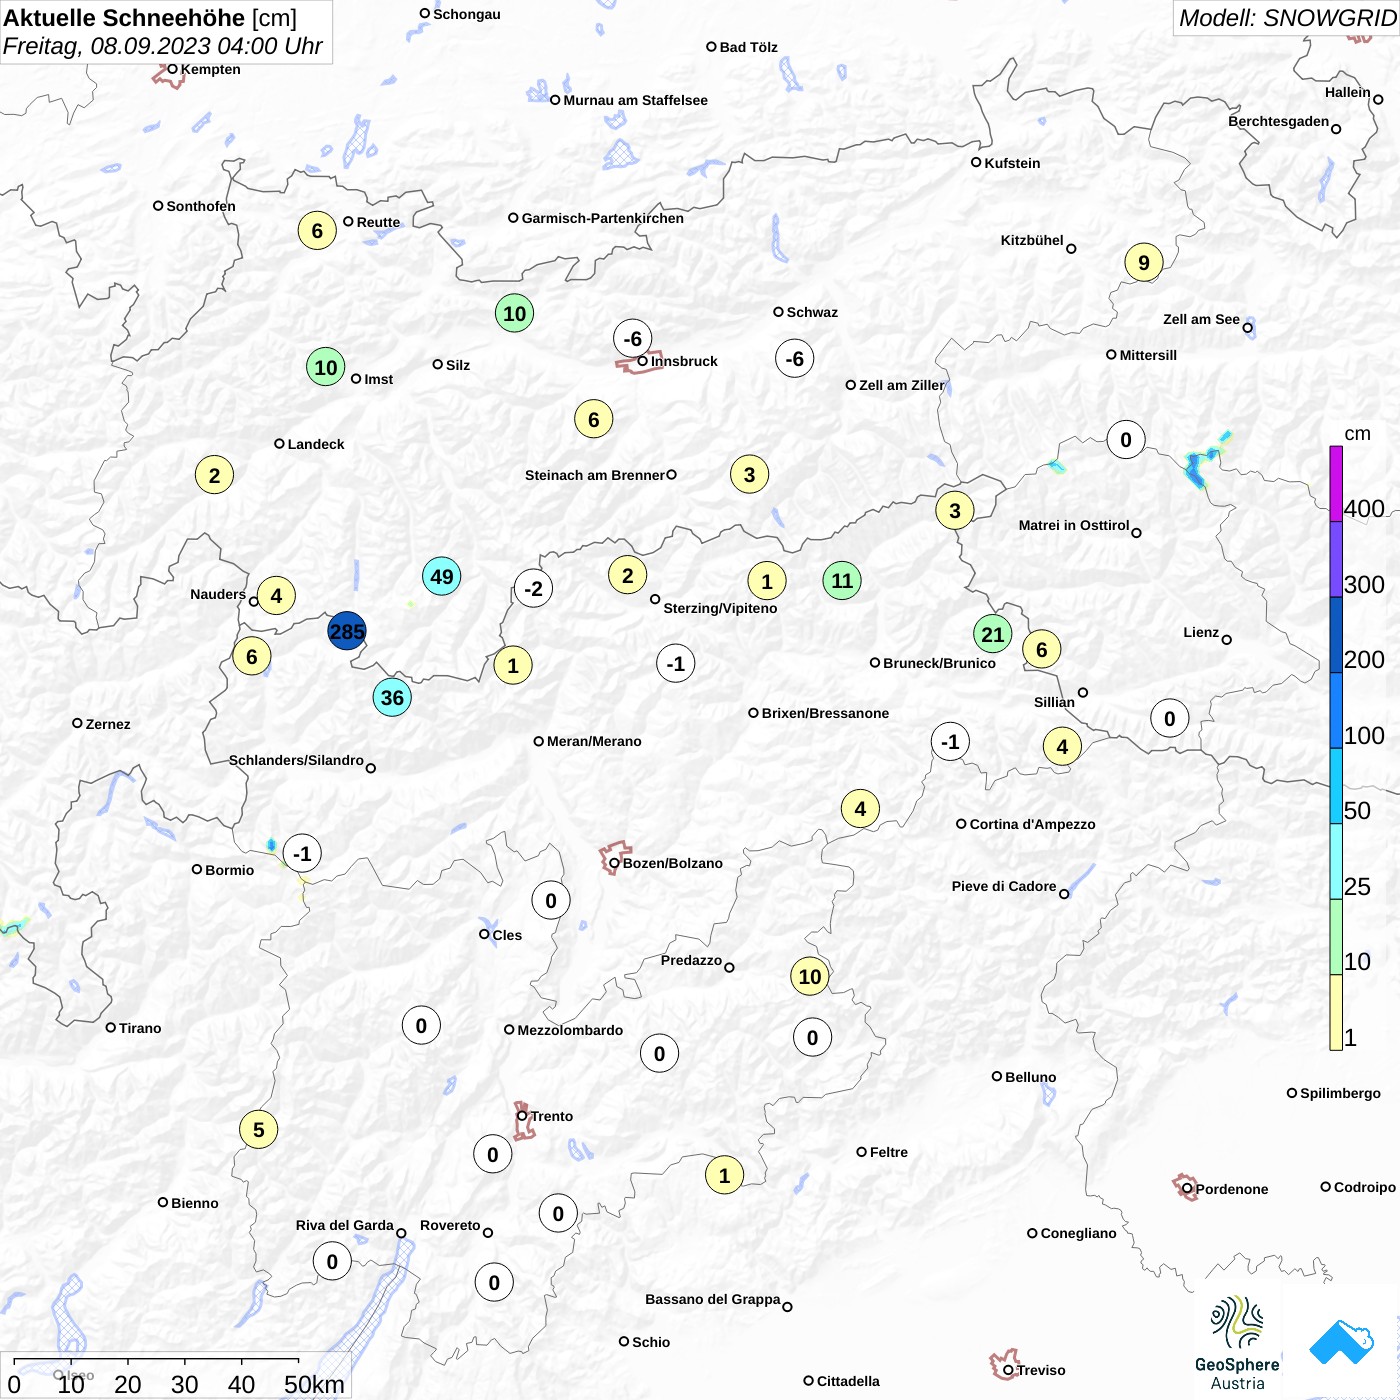Click the dark blue 285 station marker

[x=347, y=631]
